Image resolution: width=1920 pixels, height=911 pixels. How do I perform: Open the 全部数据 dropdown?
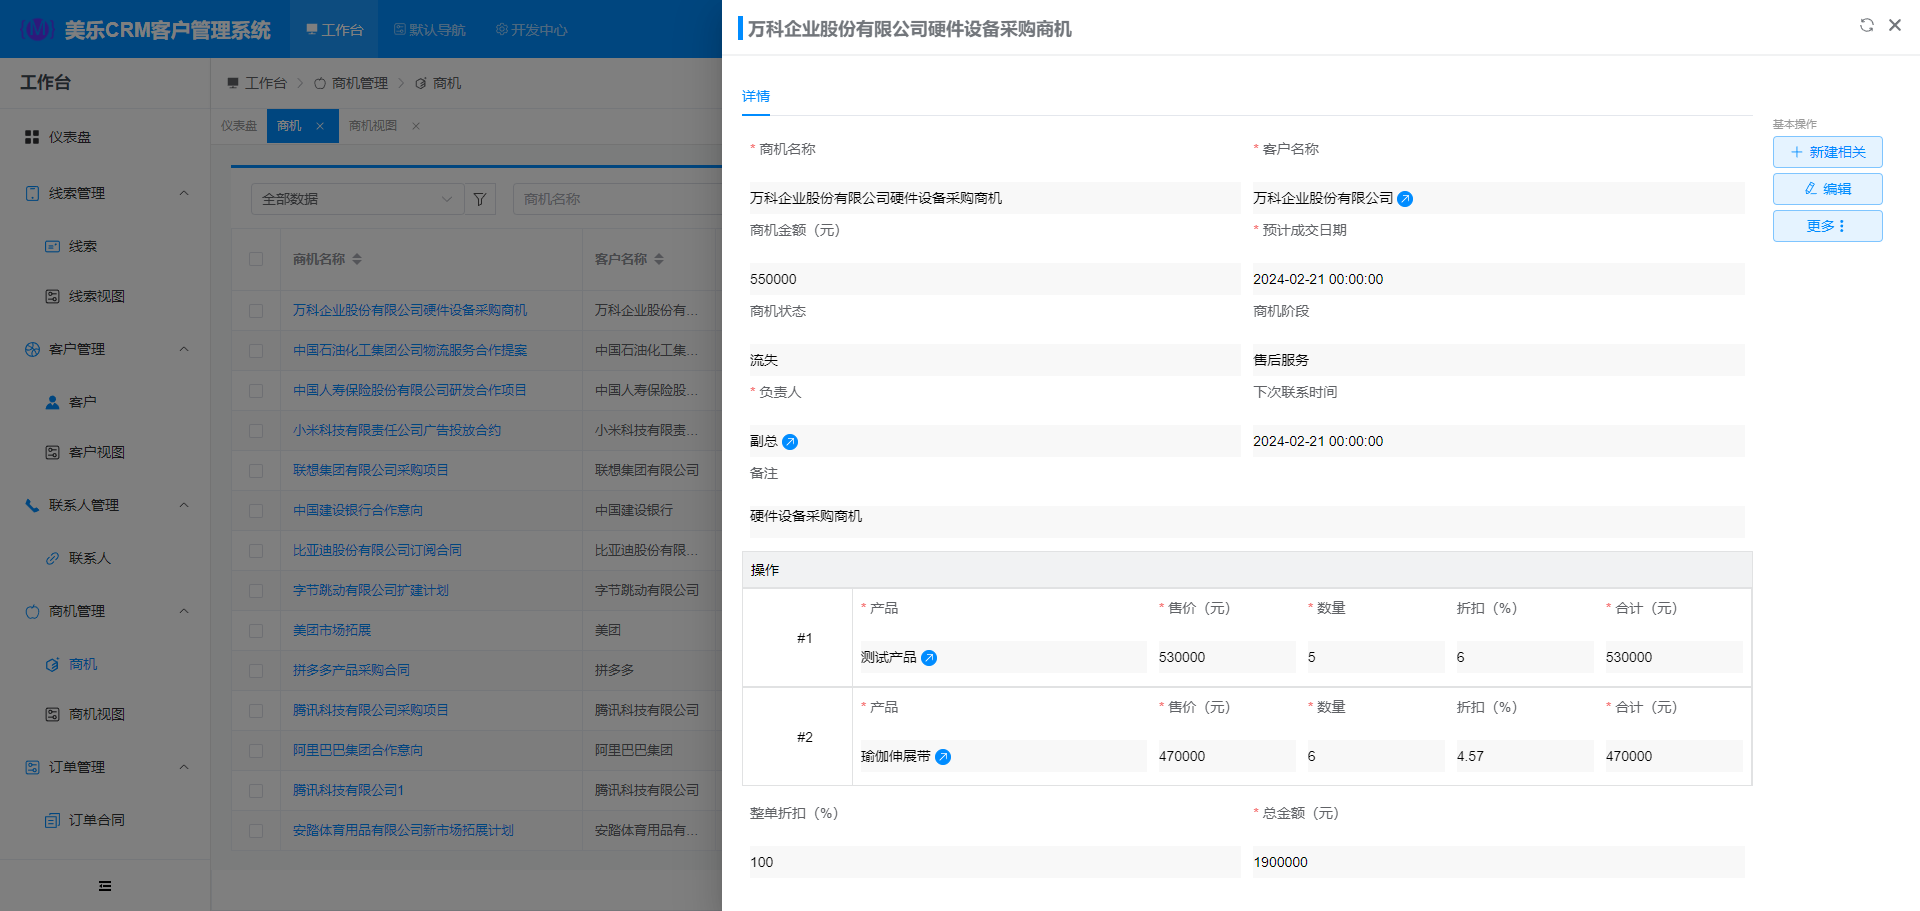357,199
